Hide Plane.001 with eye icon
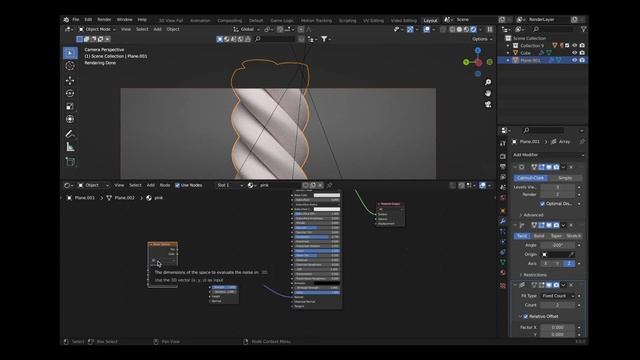 (575, 60)
